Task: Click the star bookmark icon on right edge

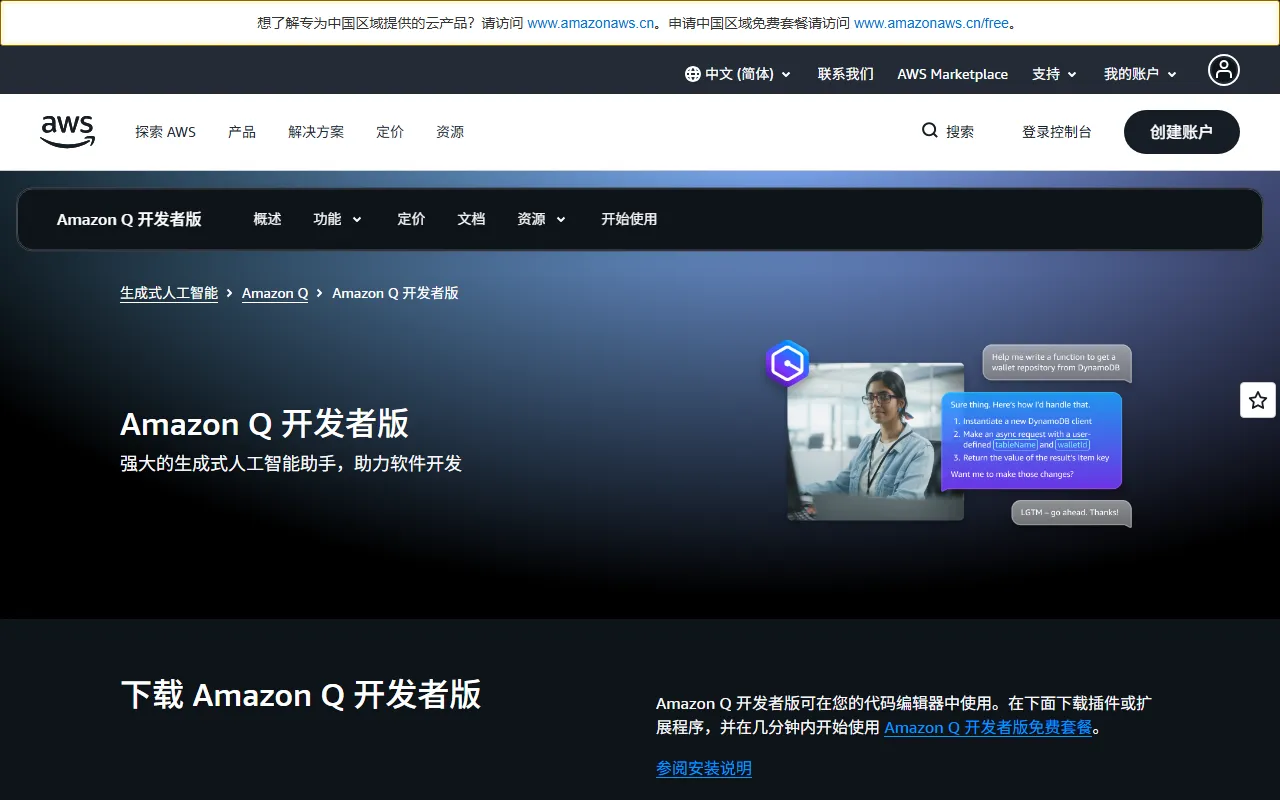Action: [1257, 399]
